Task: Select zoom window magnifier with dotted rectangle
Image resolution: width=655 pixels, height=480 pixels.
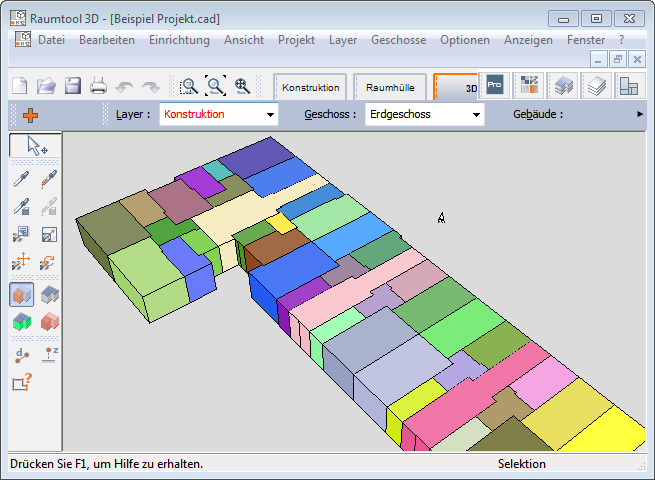Action: [x=188, y=86]
